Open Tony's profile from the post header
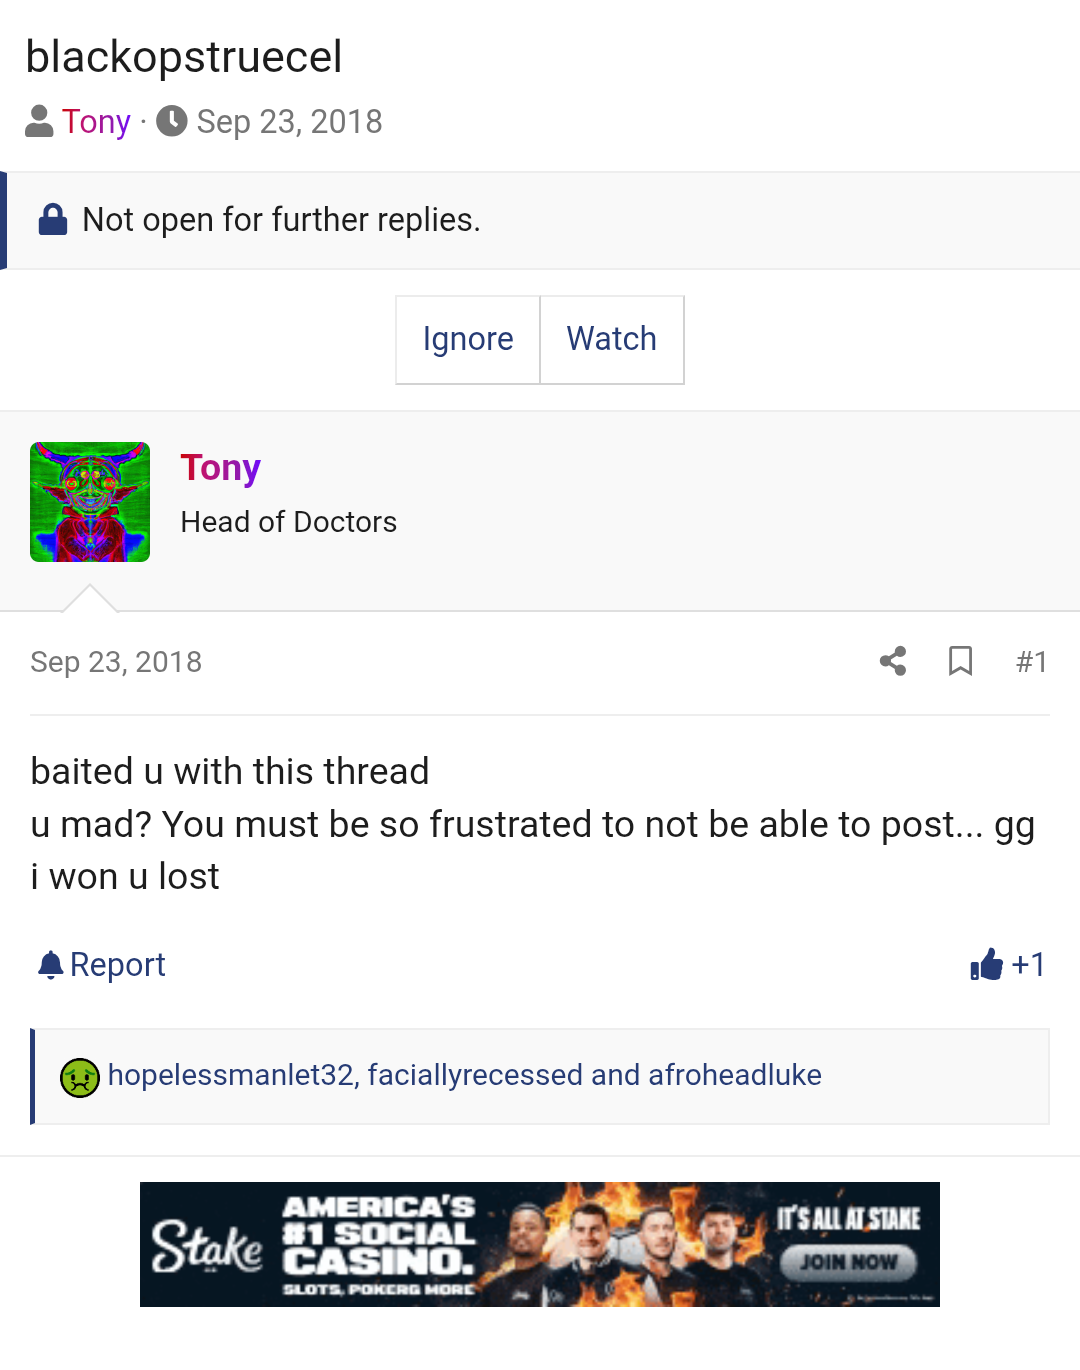This screenshot has width=1080, height=1370. click(221, 467)
